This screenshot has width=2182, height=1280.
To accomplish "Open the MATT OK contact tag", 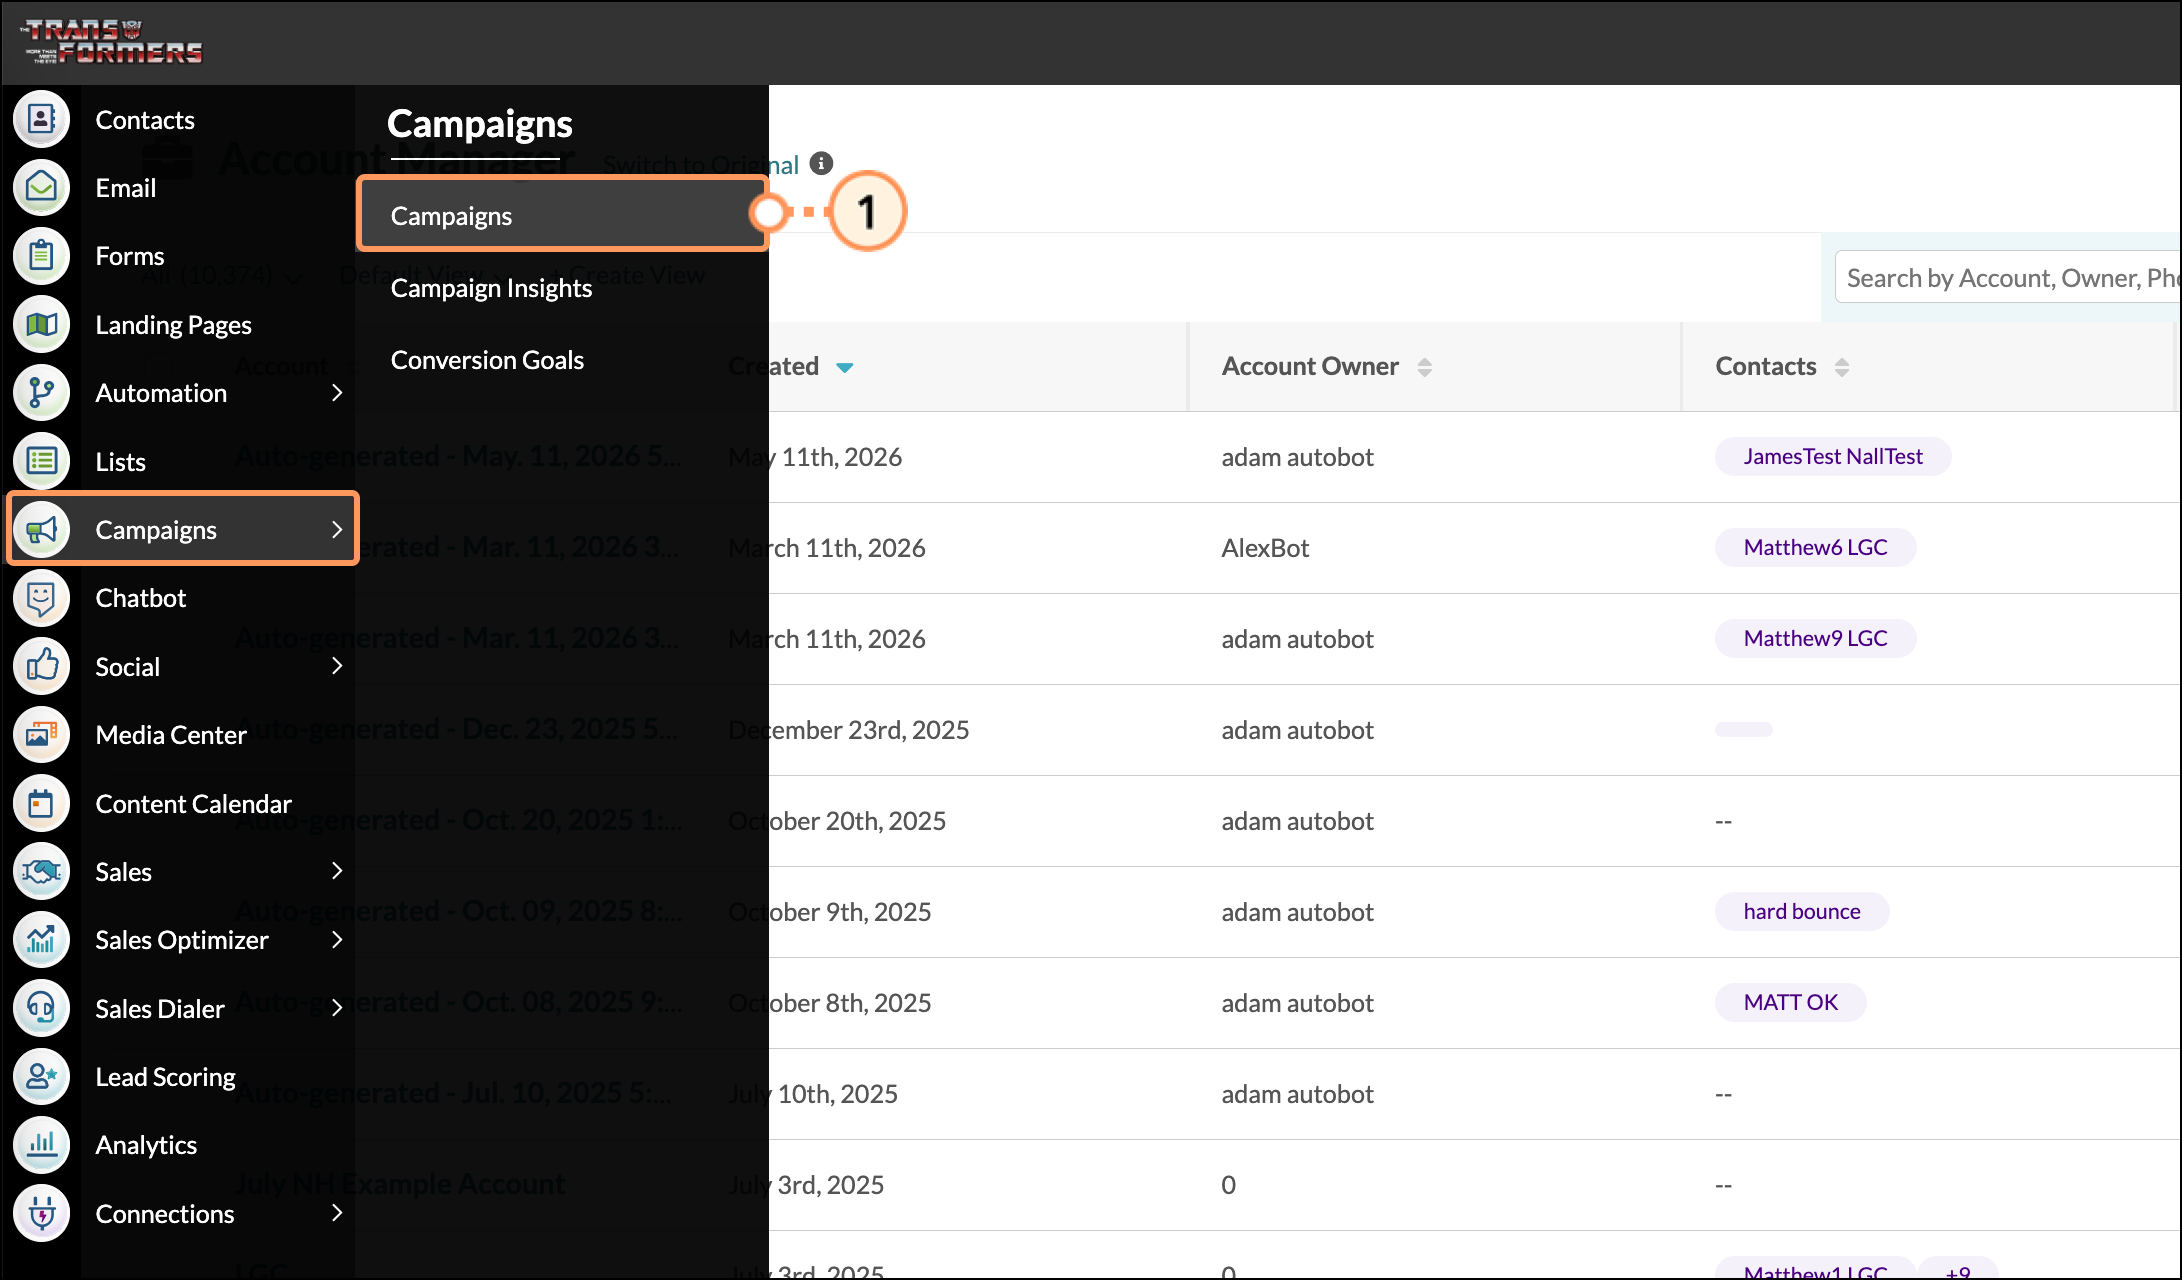I will [x=1790, y=1002].
